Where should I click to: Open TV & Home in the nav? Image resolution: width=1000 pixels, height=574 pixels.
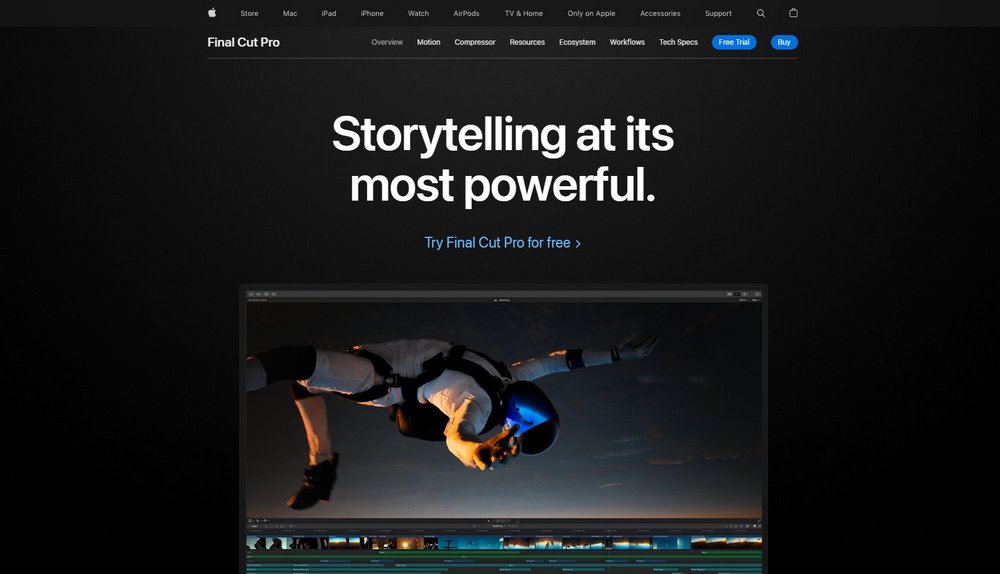(524, 13)
